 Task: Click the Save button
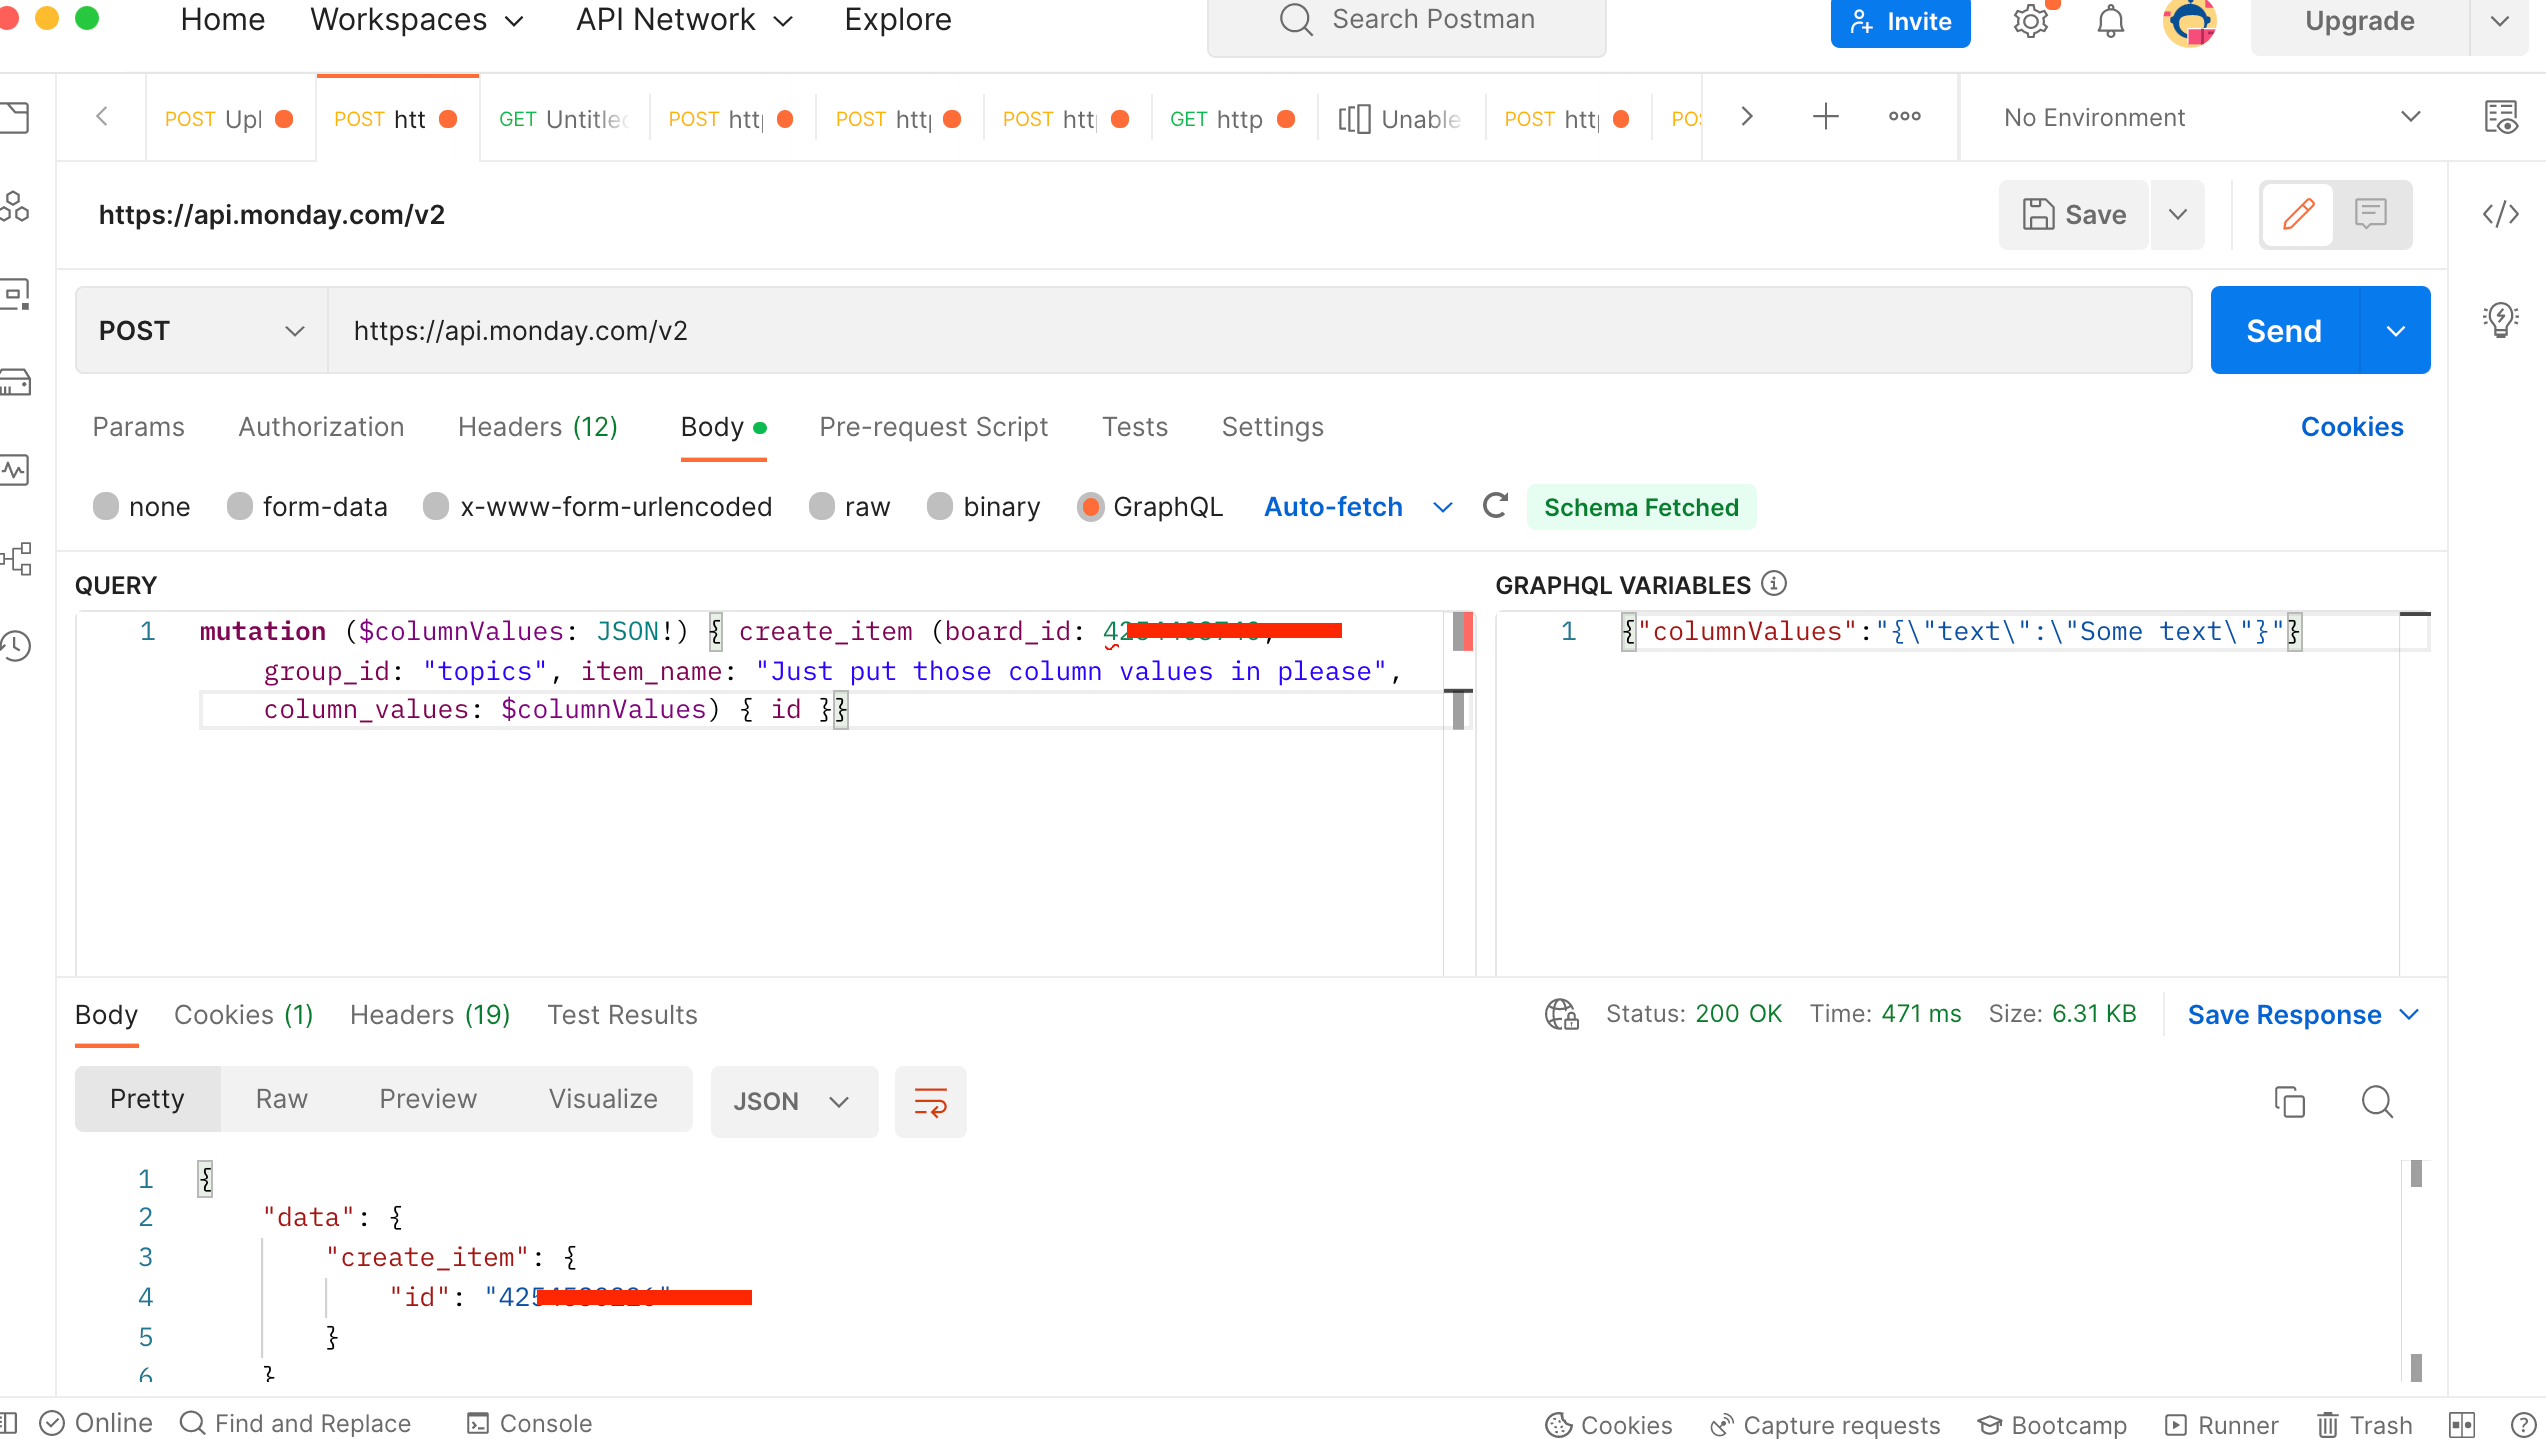pyautogui.click(x=2074, y=214)
